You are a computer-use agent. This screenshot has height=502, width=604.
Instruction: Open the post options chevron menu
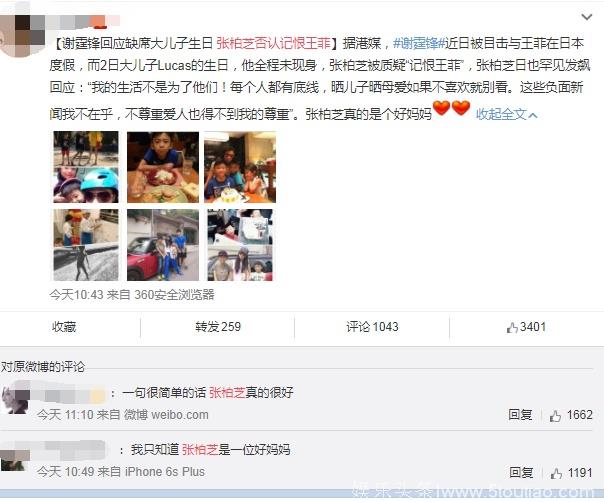pos(586,17)
